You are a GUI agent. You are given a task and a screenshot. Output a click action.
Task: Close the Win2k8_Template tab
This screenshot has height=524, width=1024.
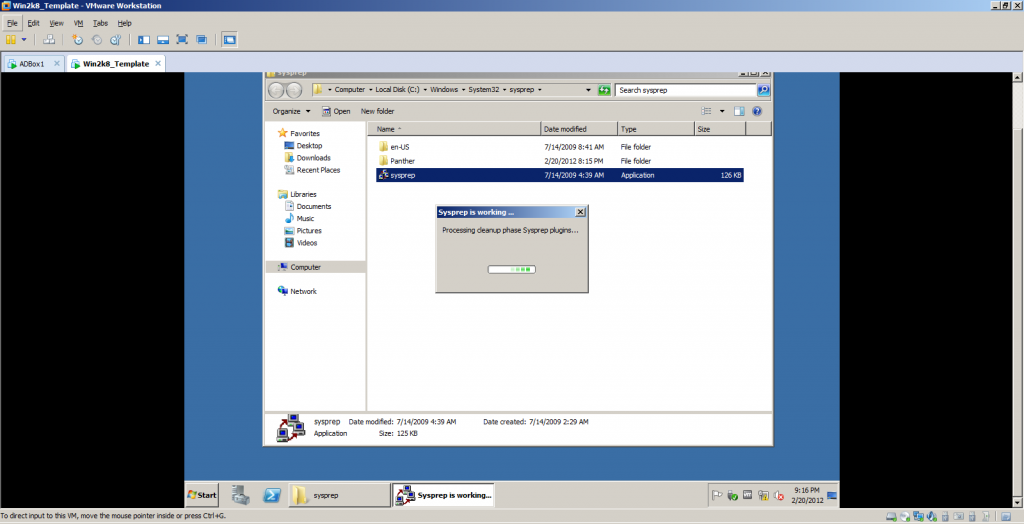click(x=157, y=63)
